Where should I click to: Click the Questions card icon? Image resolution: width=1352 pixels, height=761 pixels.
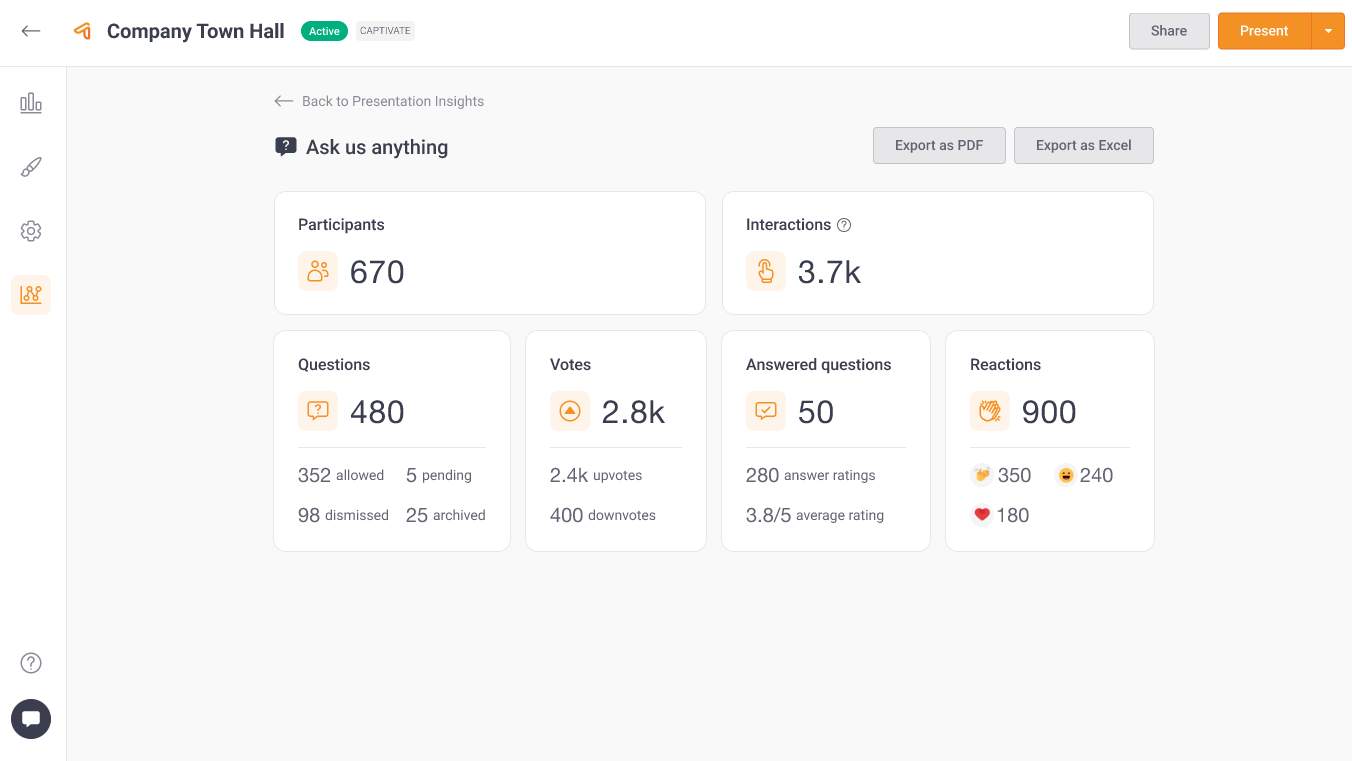[318, 411]
